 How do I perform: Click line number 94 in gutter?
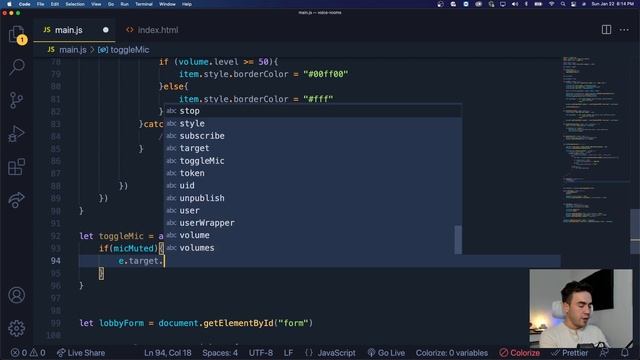click(56, 261)
